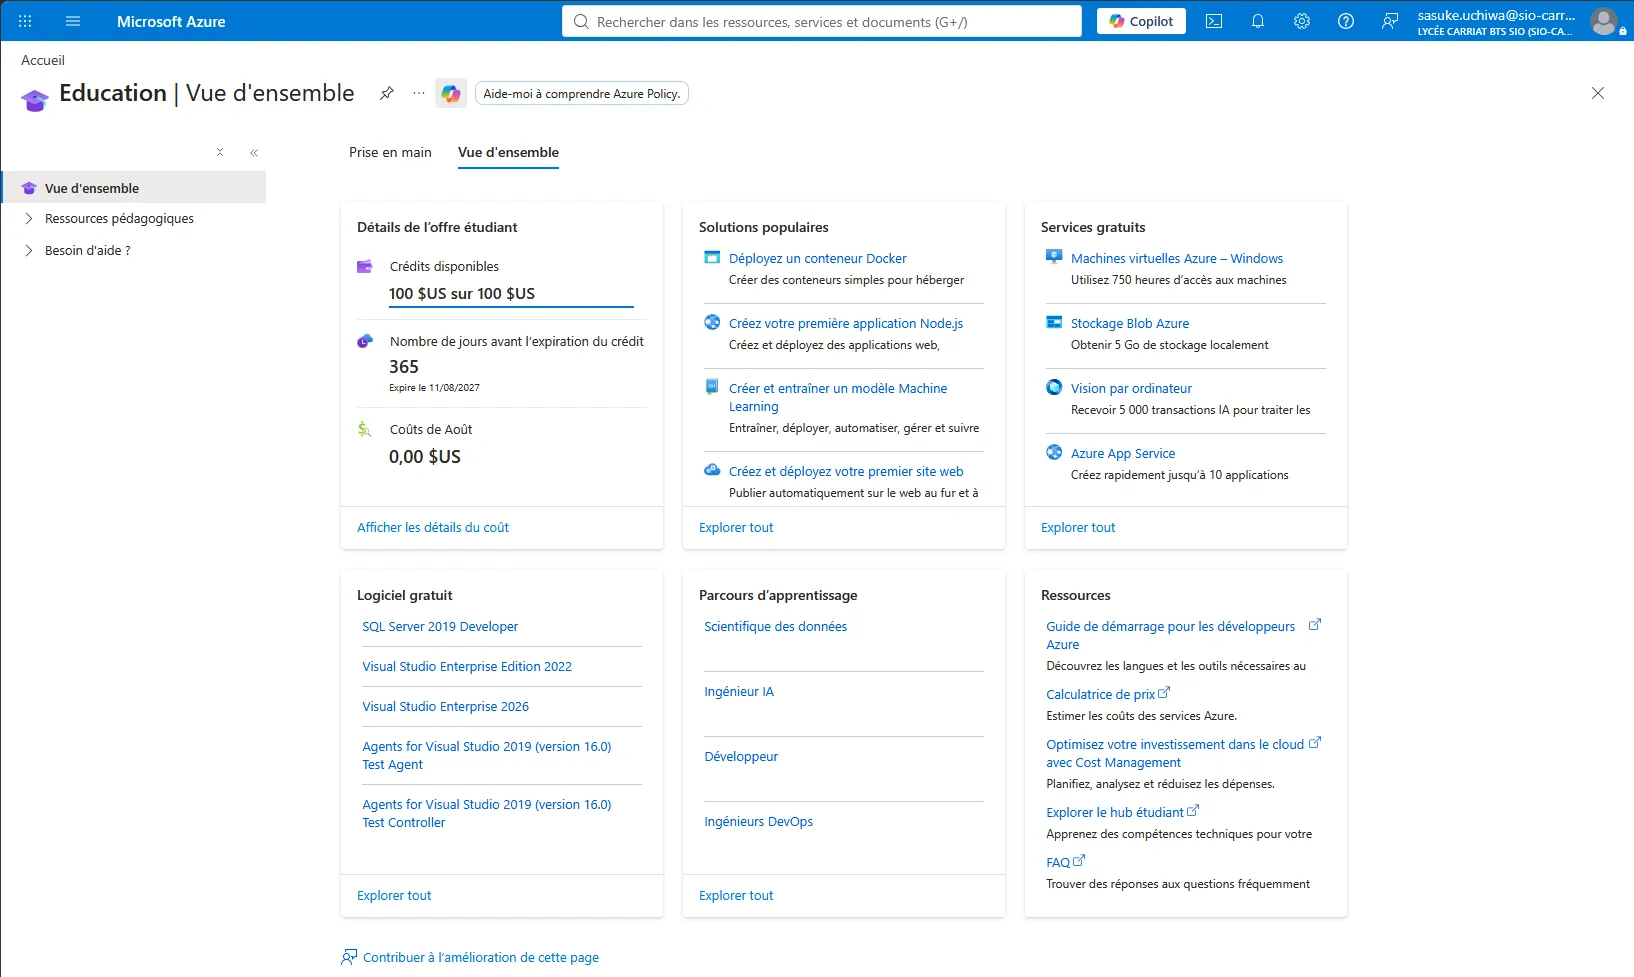Click the August costs dollar icon
The height and width of the screenshot is (977, 1634).
coord(365,429)
